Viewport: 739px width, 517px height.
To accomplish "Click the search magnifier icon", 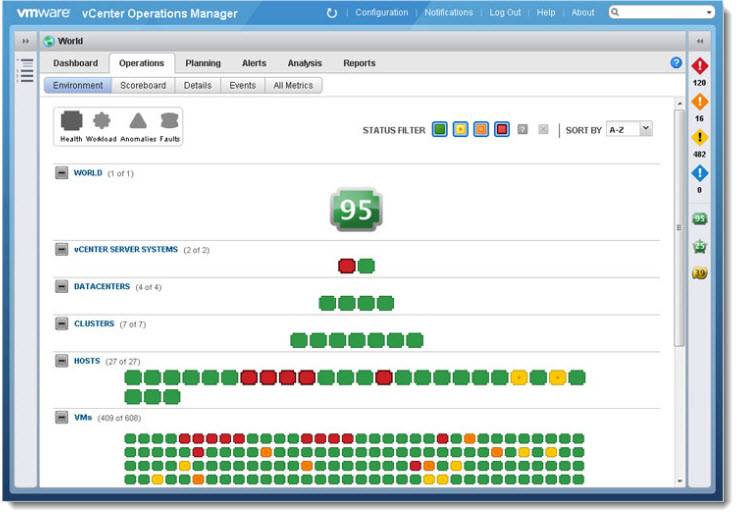I will [615, 12].
